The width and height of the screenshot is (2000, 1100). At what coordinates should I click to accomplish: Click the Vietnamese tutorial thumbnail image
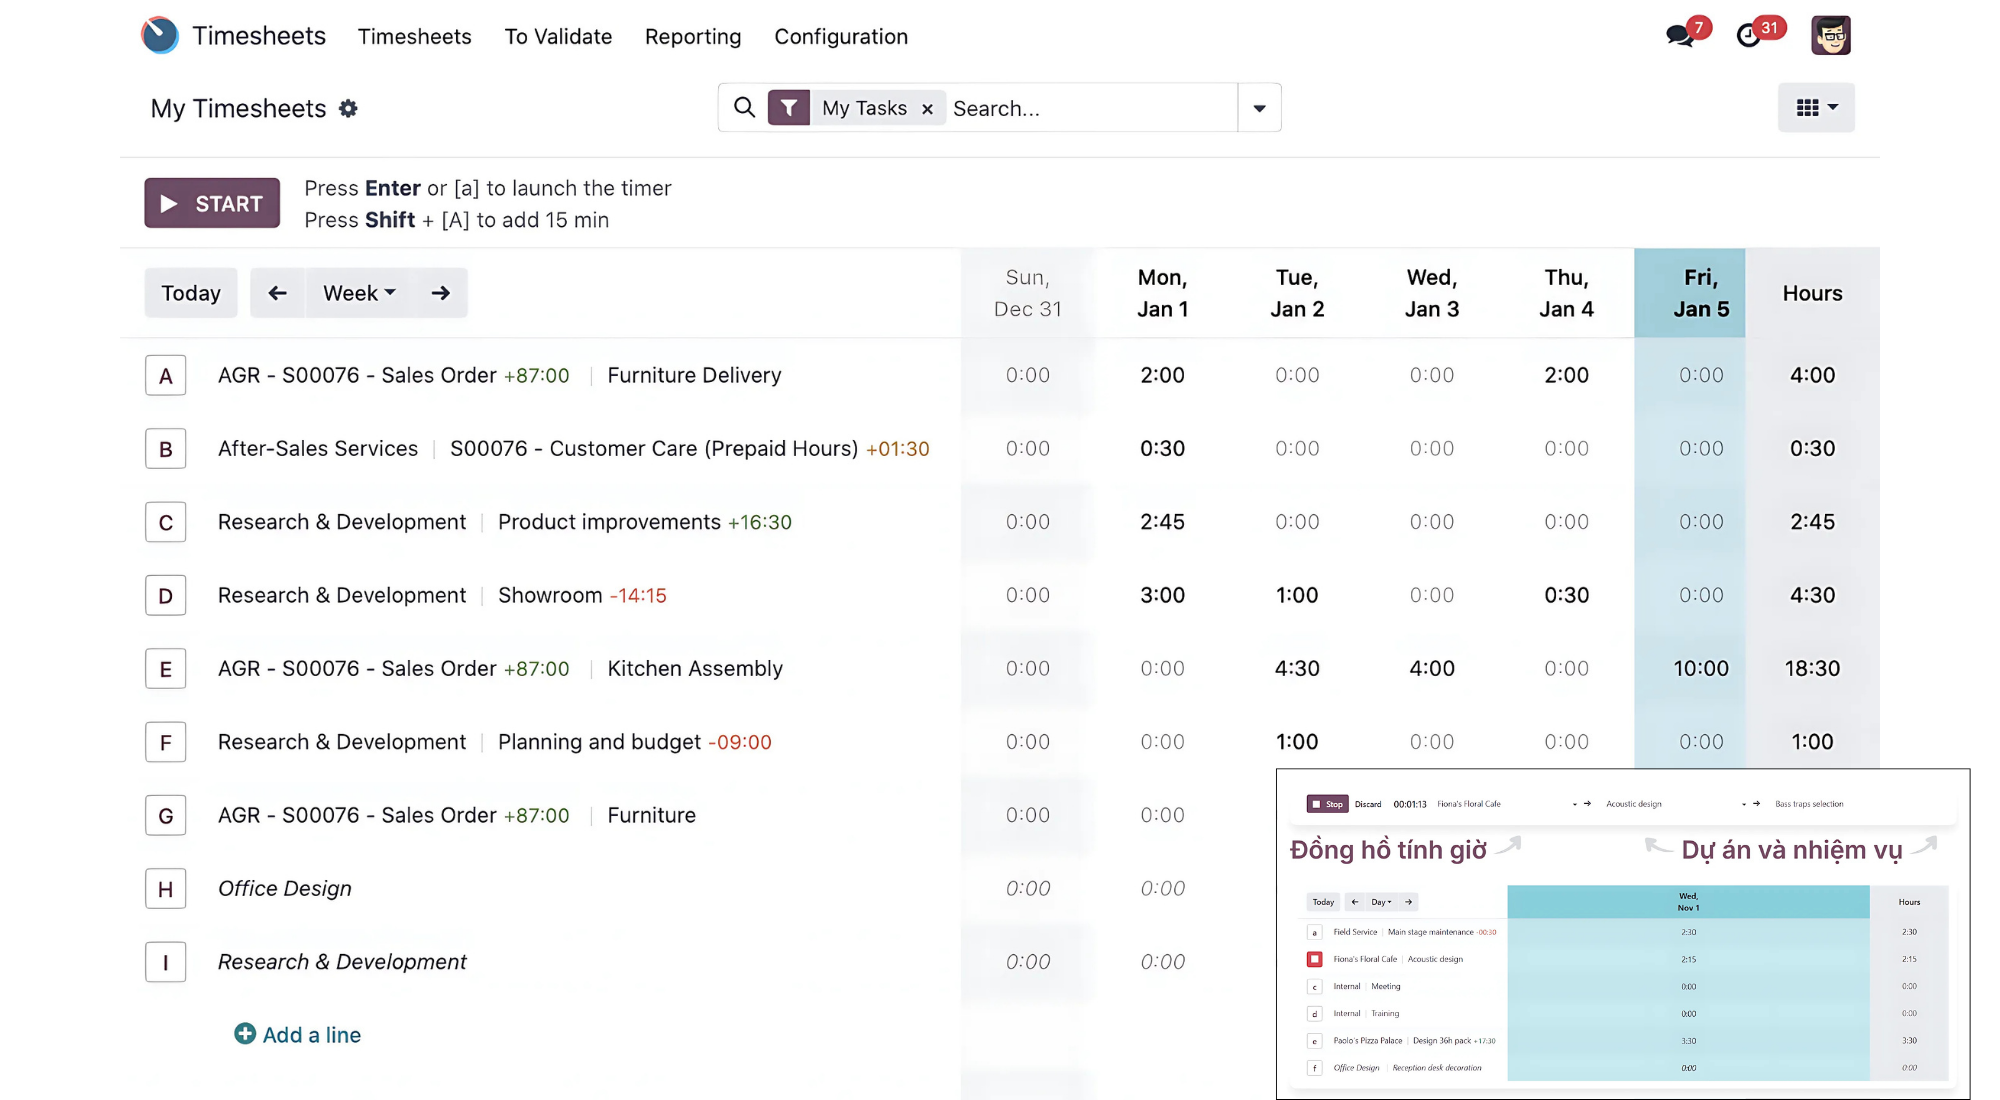coord(1622,933)
